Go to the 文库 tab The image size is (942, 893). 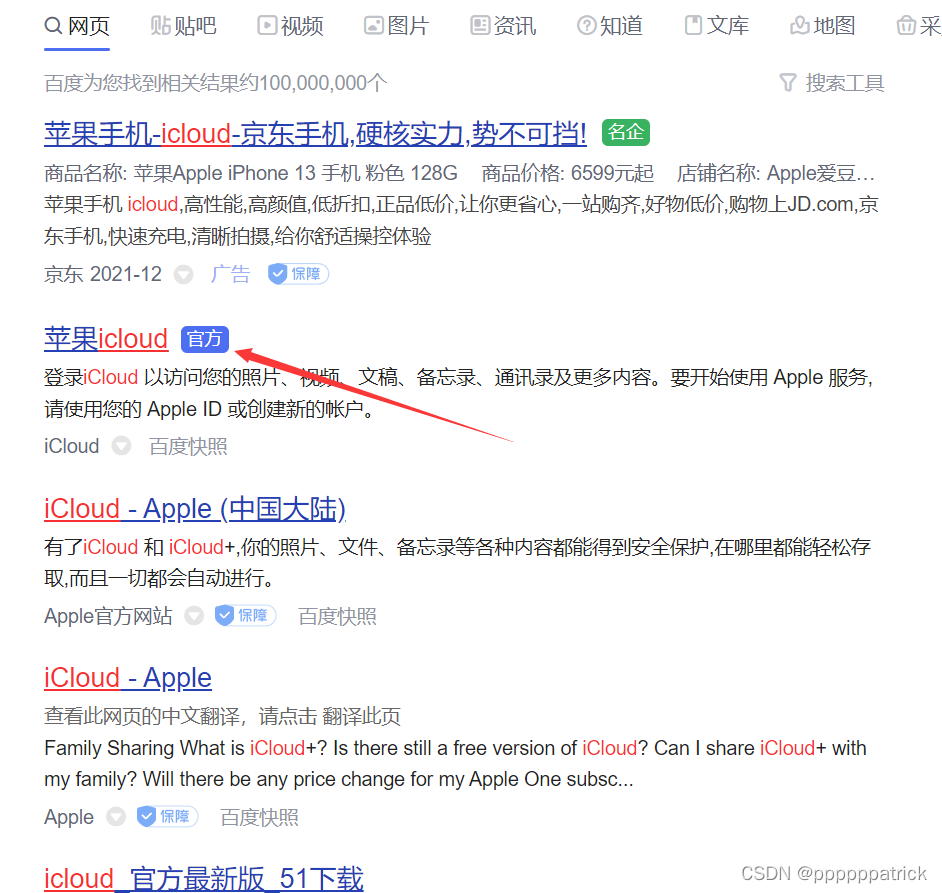pos(717,26)
